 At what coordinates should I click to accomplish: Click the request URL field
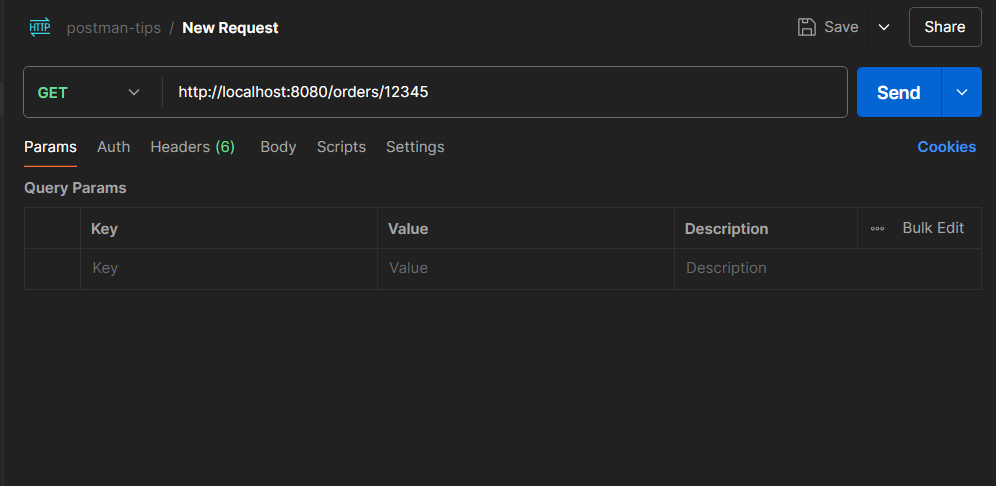tap(505, 92)
